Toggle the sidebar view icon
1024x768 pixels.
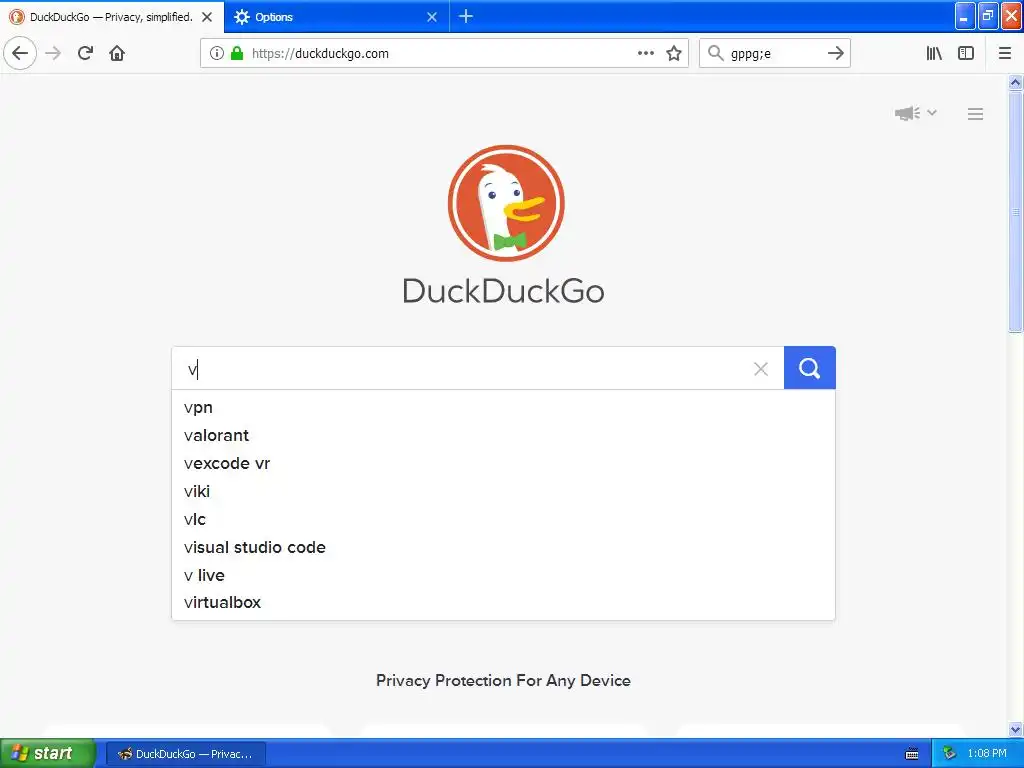(966, 53)
